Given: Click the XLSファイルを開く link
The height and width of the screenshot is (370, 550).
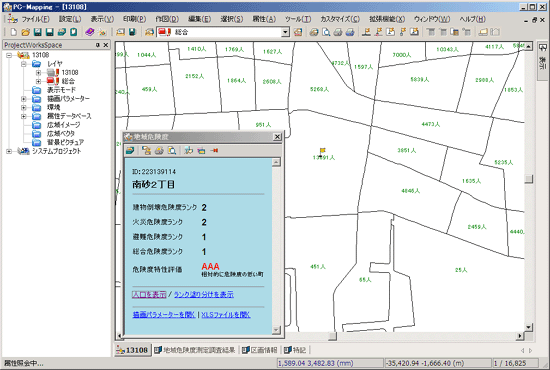Looking at the screenshot, I should click(226, 315).
